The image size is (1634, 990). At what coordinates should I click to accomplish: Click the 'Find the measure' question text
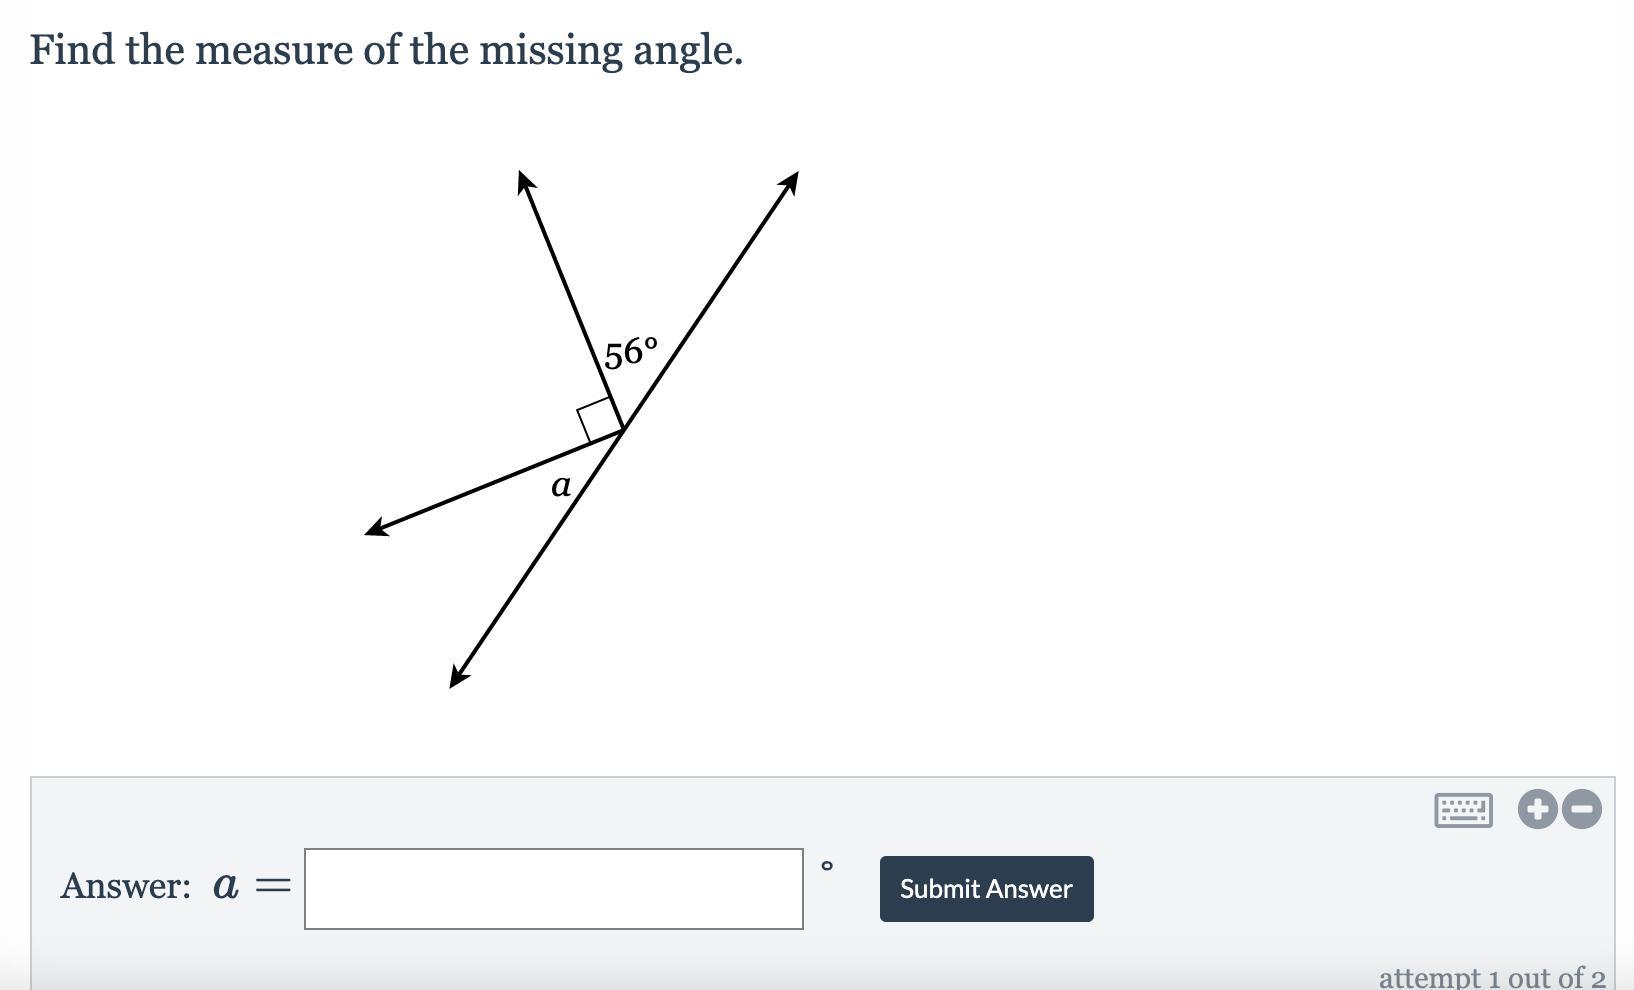click(191, 50)
